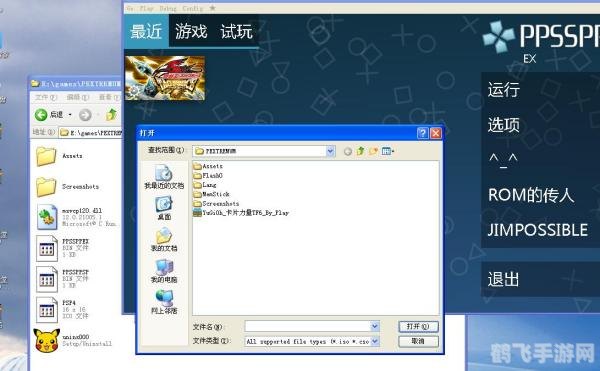Click 我最近的文档 in the places bar
Image resolution: width=600 pixels, height=371 pixels.
click(164, 177)
